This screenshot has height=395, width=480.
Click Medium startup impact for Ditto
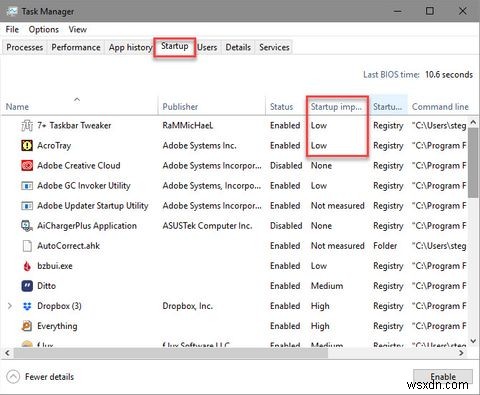(327, 286)
